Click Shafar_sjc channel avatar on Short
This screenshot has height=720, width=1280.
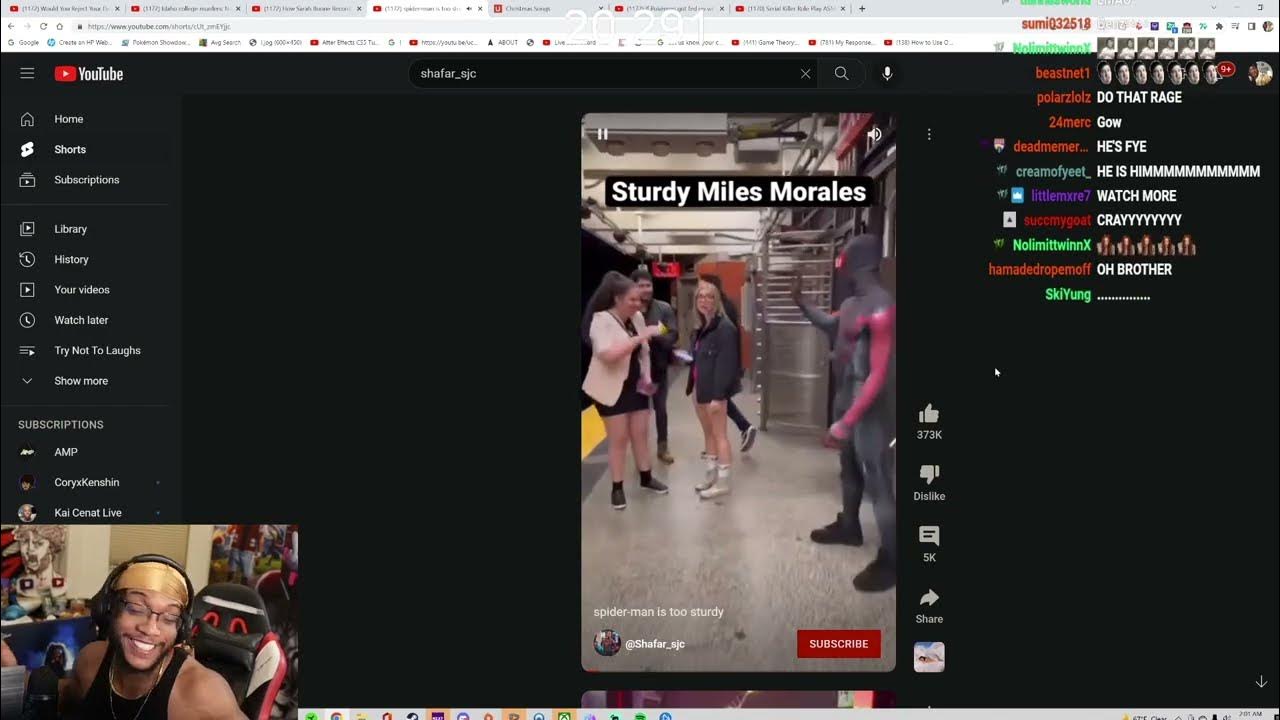607,643
